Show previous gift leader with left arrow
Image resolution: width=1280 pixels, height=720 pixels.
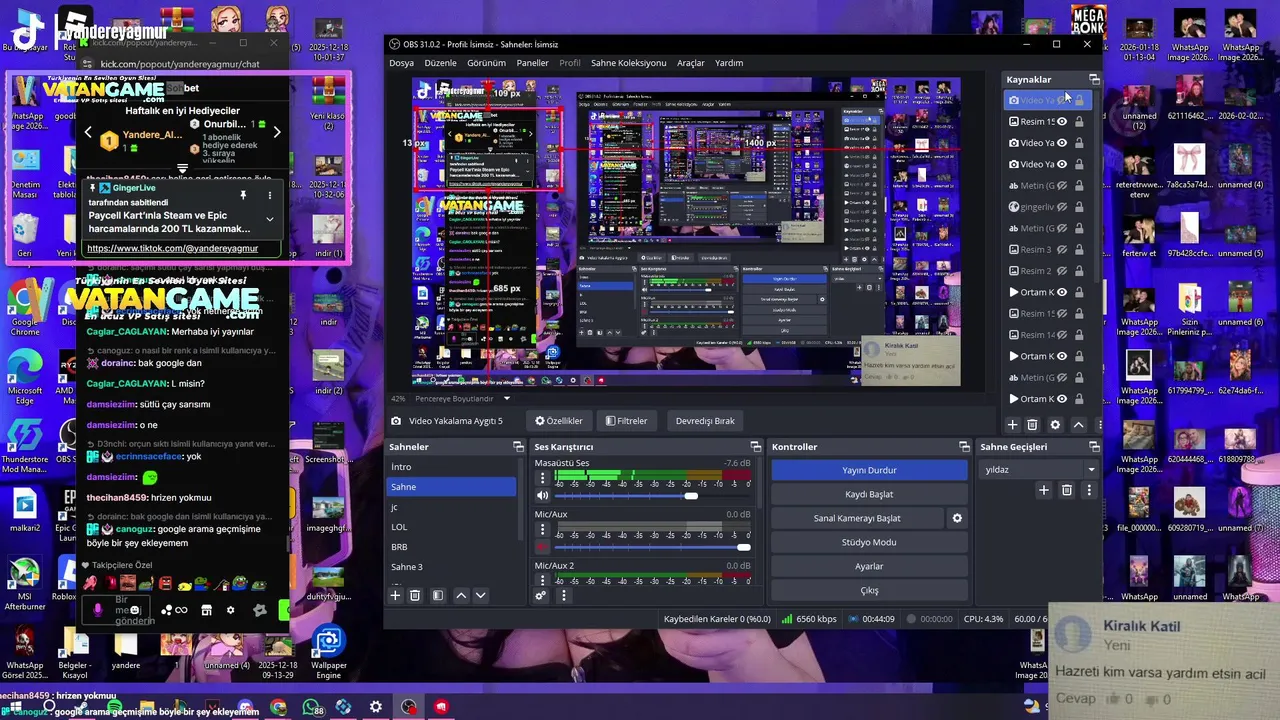tap(88, 132)
